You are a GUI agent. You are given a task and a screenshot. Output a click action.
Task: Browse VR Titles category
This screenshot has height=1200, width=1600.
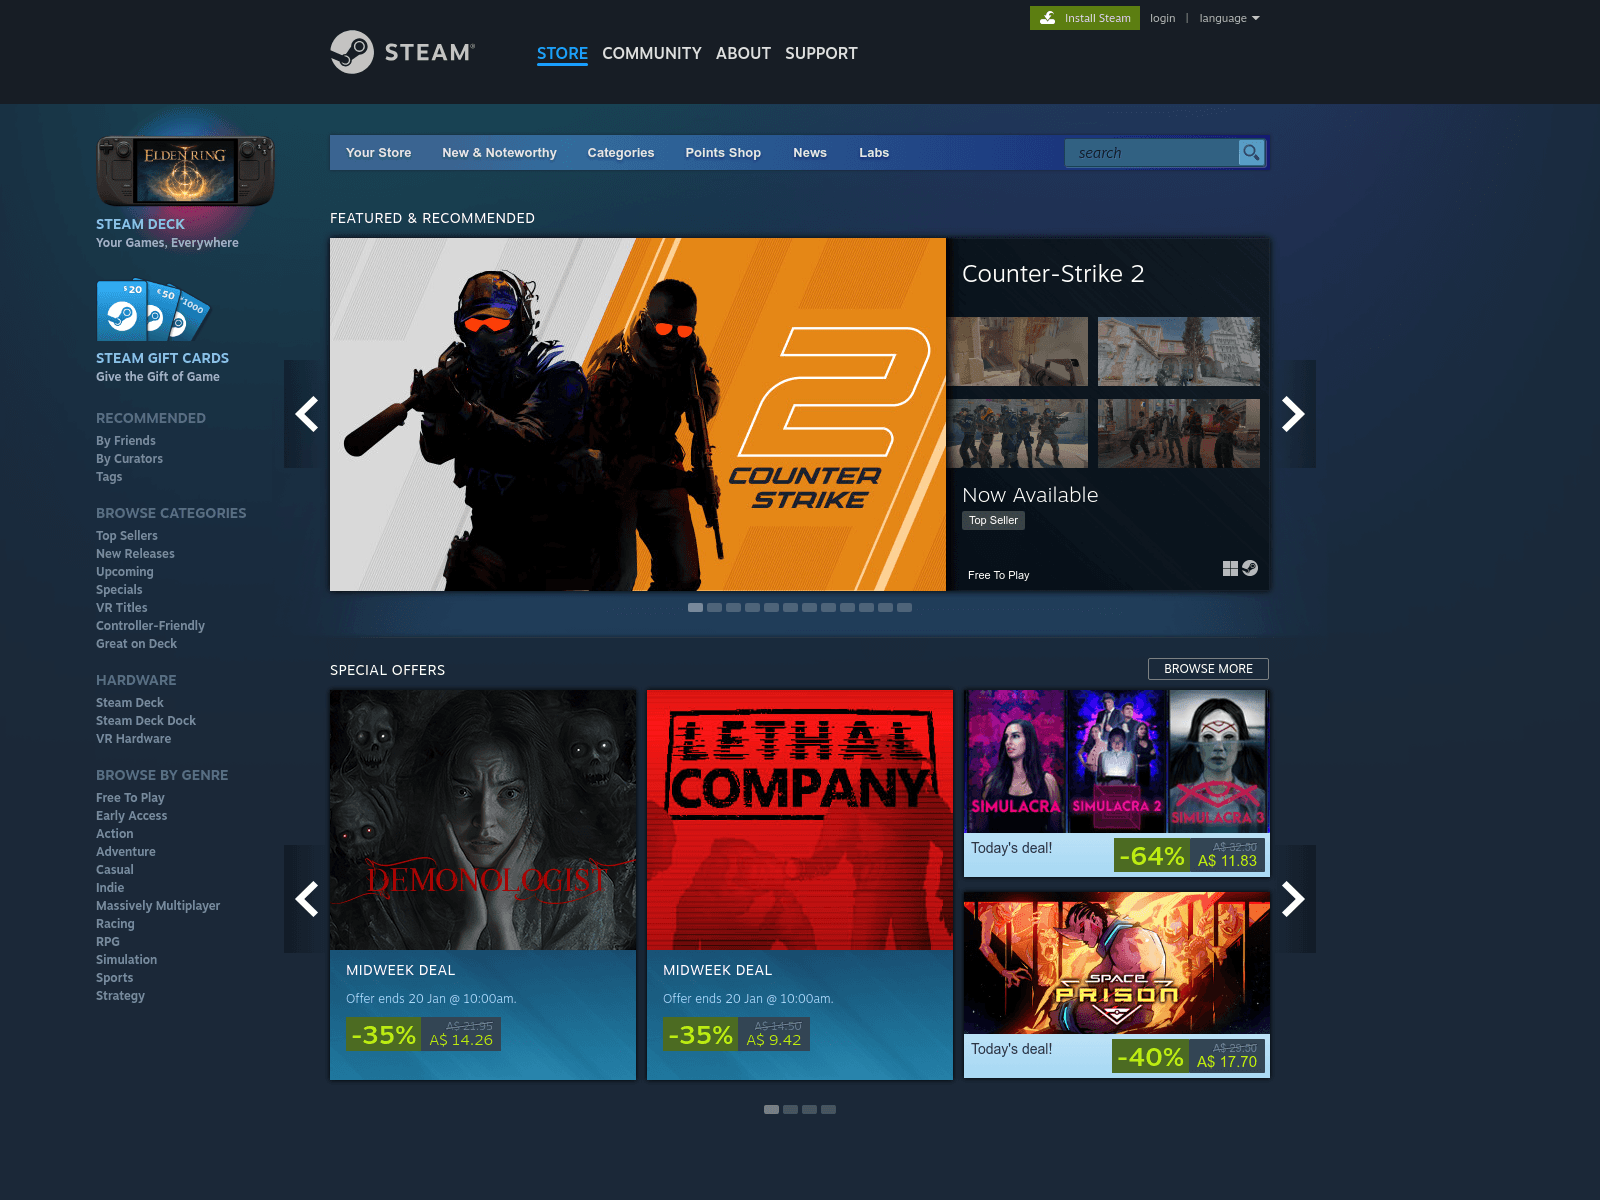pos(122,608)
